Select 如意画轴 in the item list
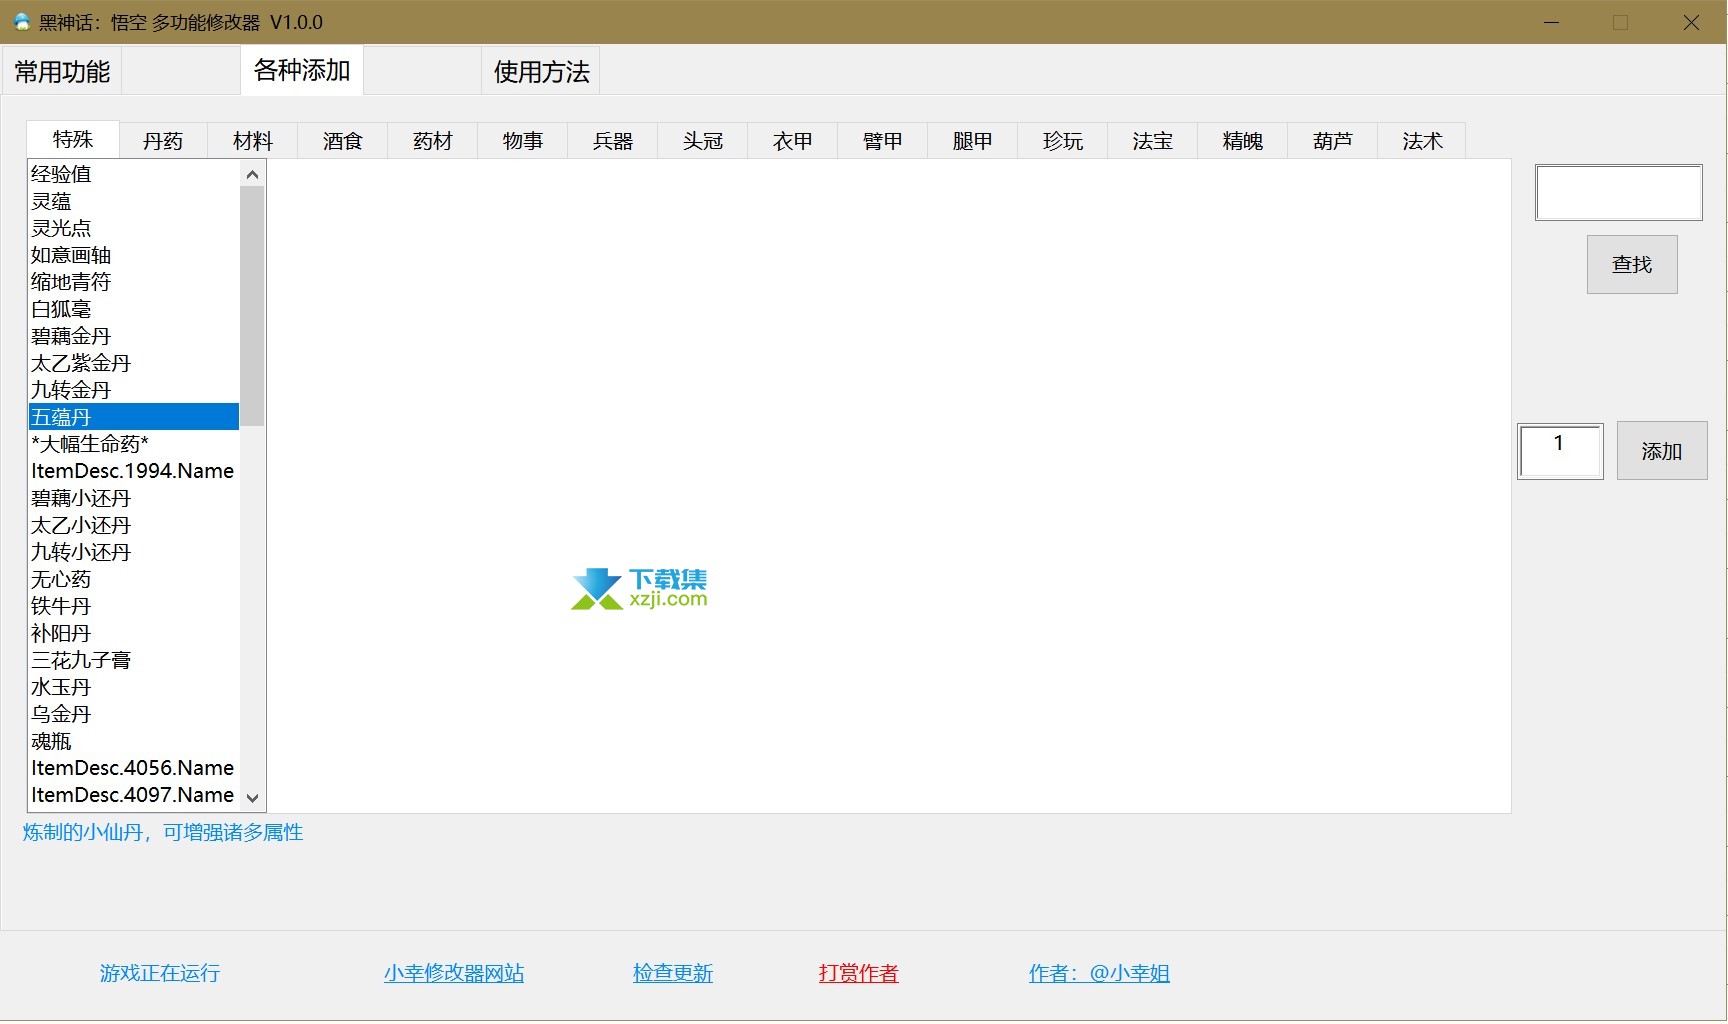Screen dimensions: 1728x1024 tap(134, 255)
